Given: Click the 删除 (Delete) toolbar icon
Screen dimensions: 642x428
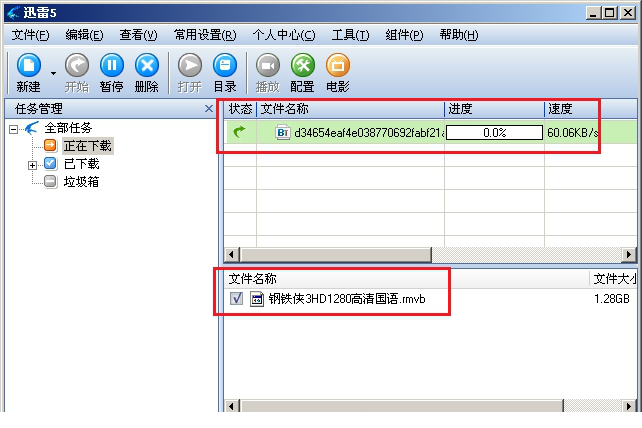Looking at the screenshot, I should point(147,66).
